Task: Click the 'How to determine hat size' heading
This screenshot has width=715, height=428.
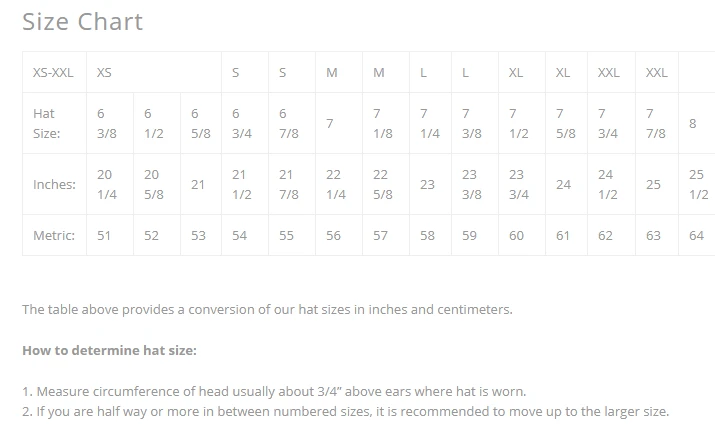Action: [110, 351]
